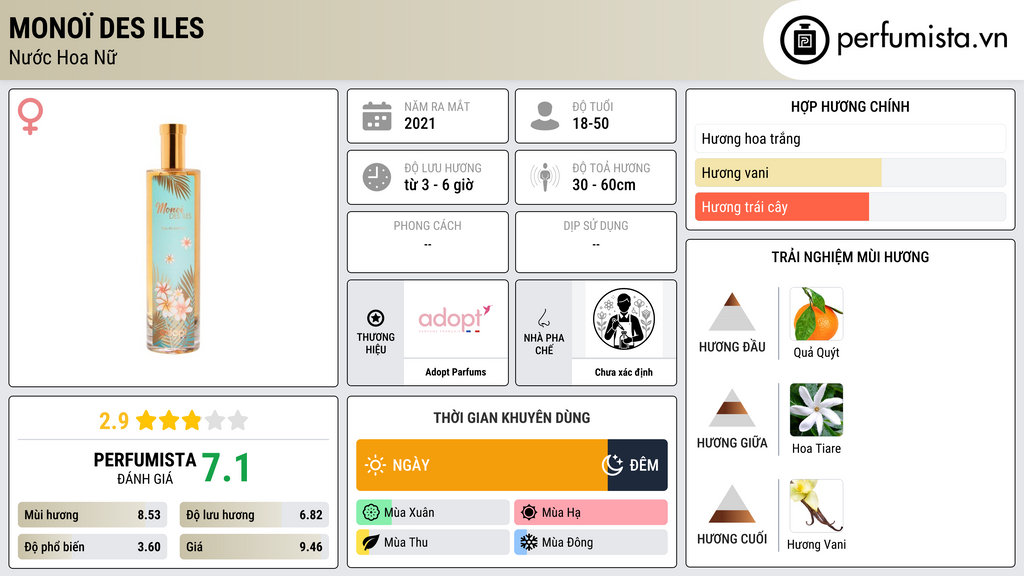Click the nose icon above Nhà pha chế

tap(543, 318)
